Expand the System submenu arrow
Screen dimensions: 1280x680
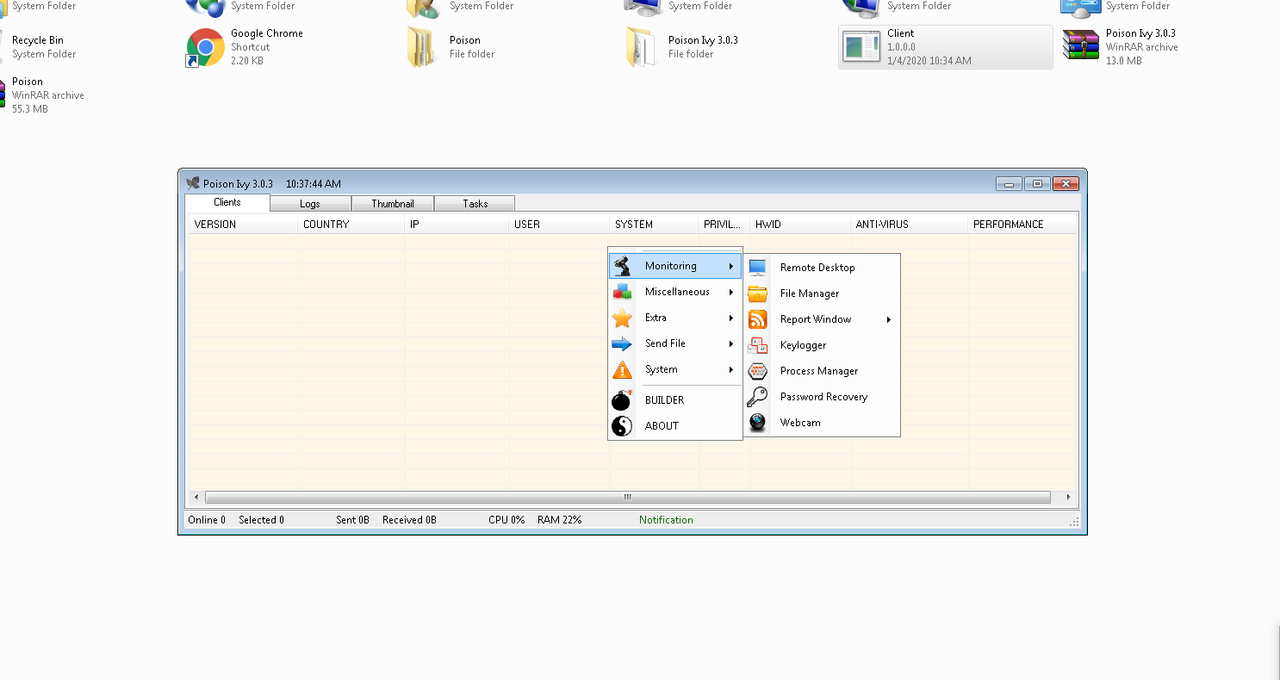point(731,370)
